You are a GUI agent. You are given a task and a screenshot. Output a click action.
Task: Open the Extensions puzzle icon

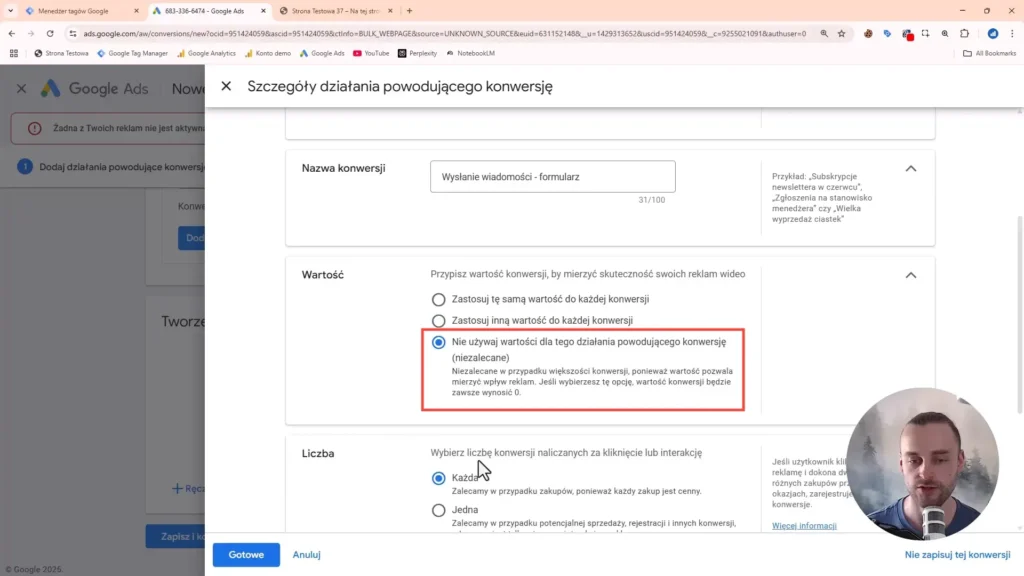tap(965, 33)
